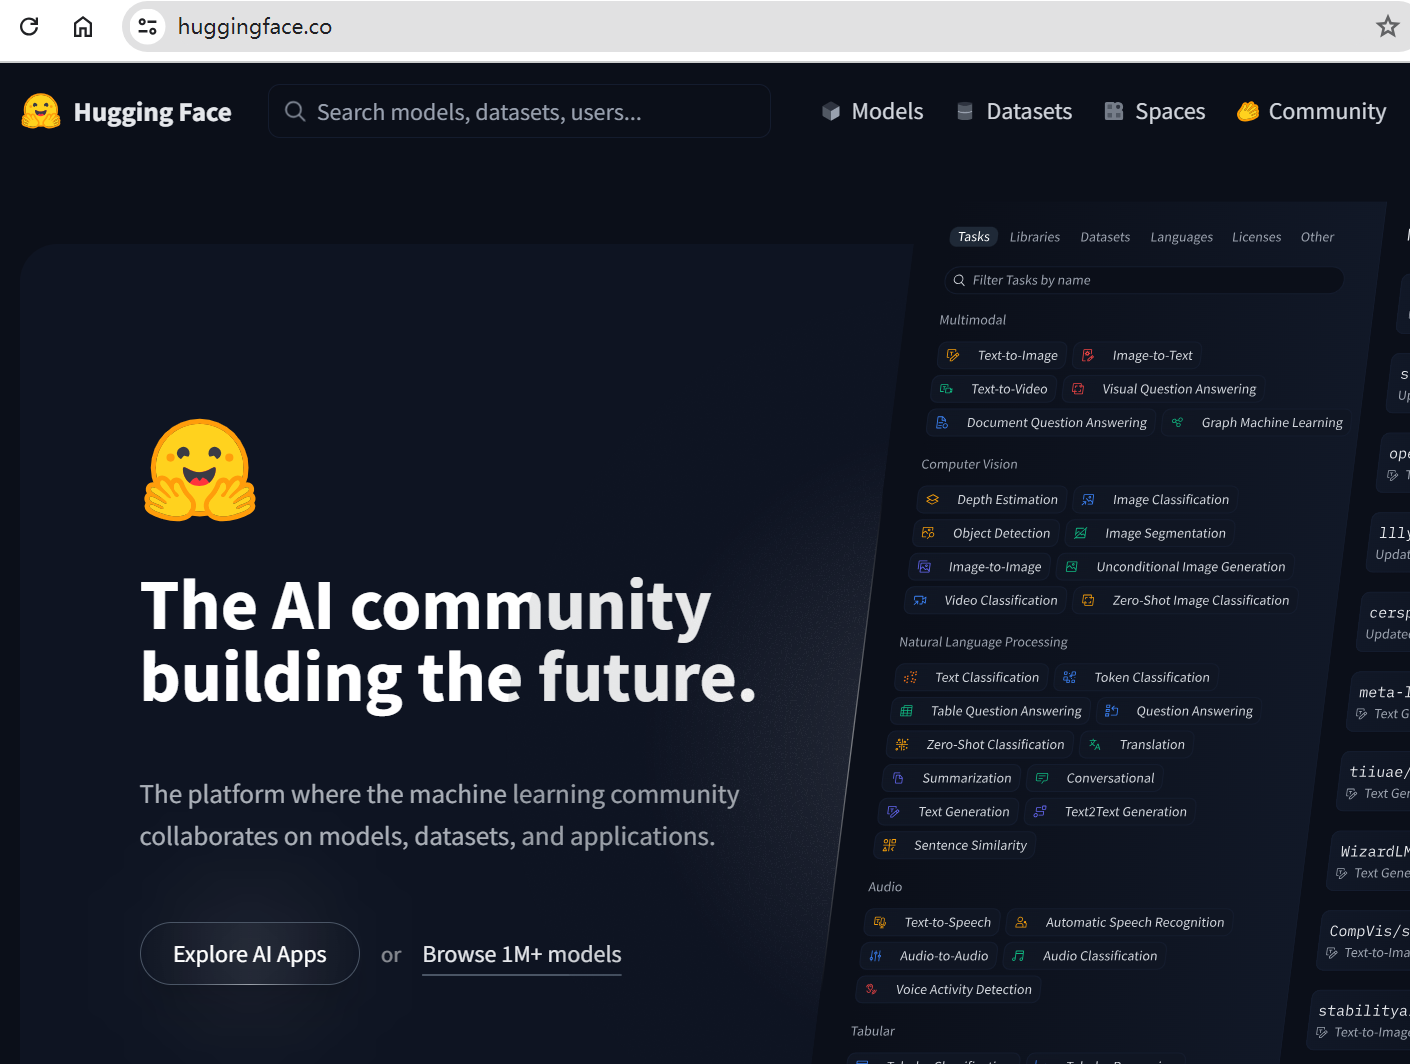Image resolution: width=1410 pixels, height=1064 pixels.
Task: Select the Text Generation tag
Action: point(949,812)
